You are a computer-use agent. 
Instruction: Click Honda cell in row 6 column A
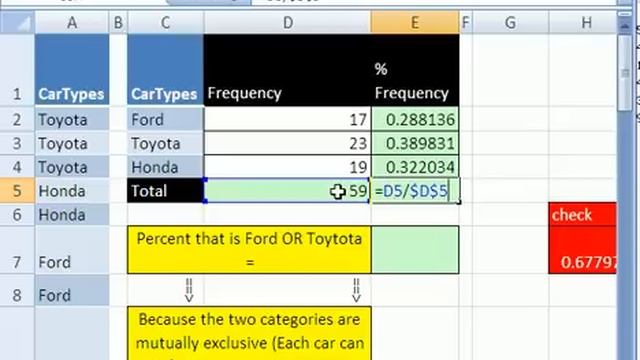click(72, 215)
